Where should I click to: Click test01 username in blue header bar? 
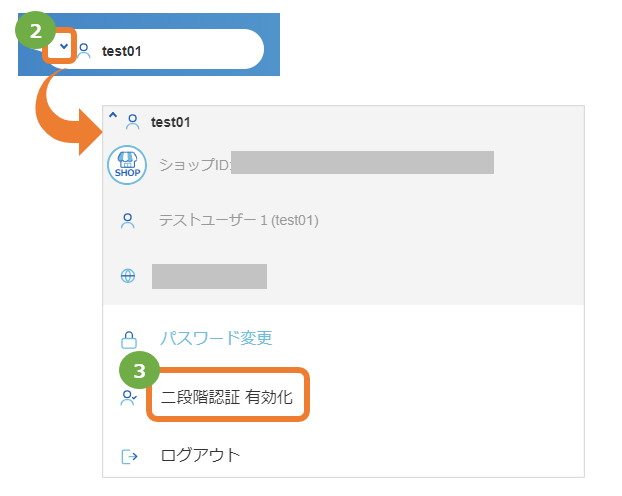coord(121,51)
